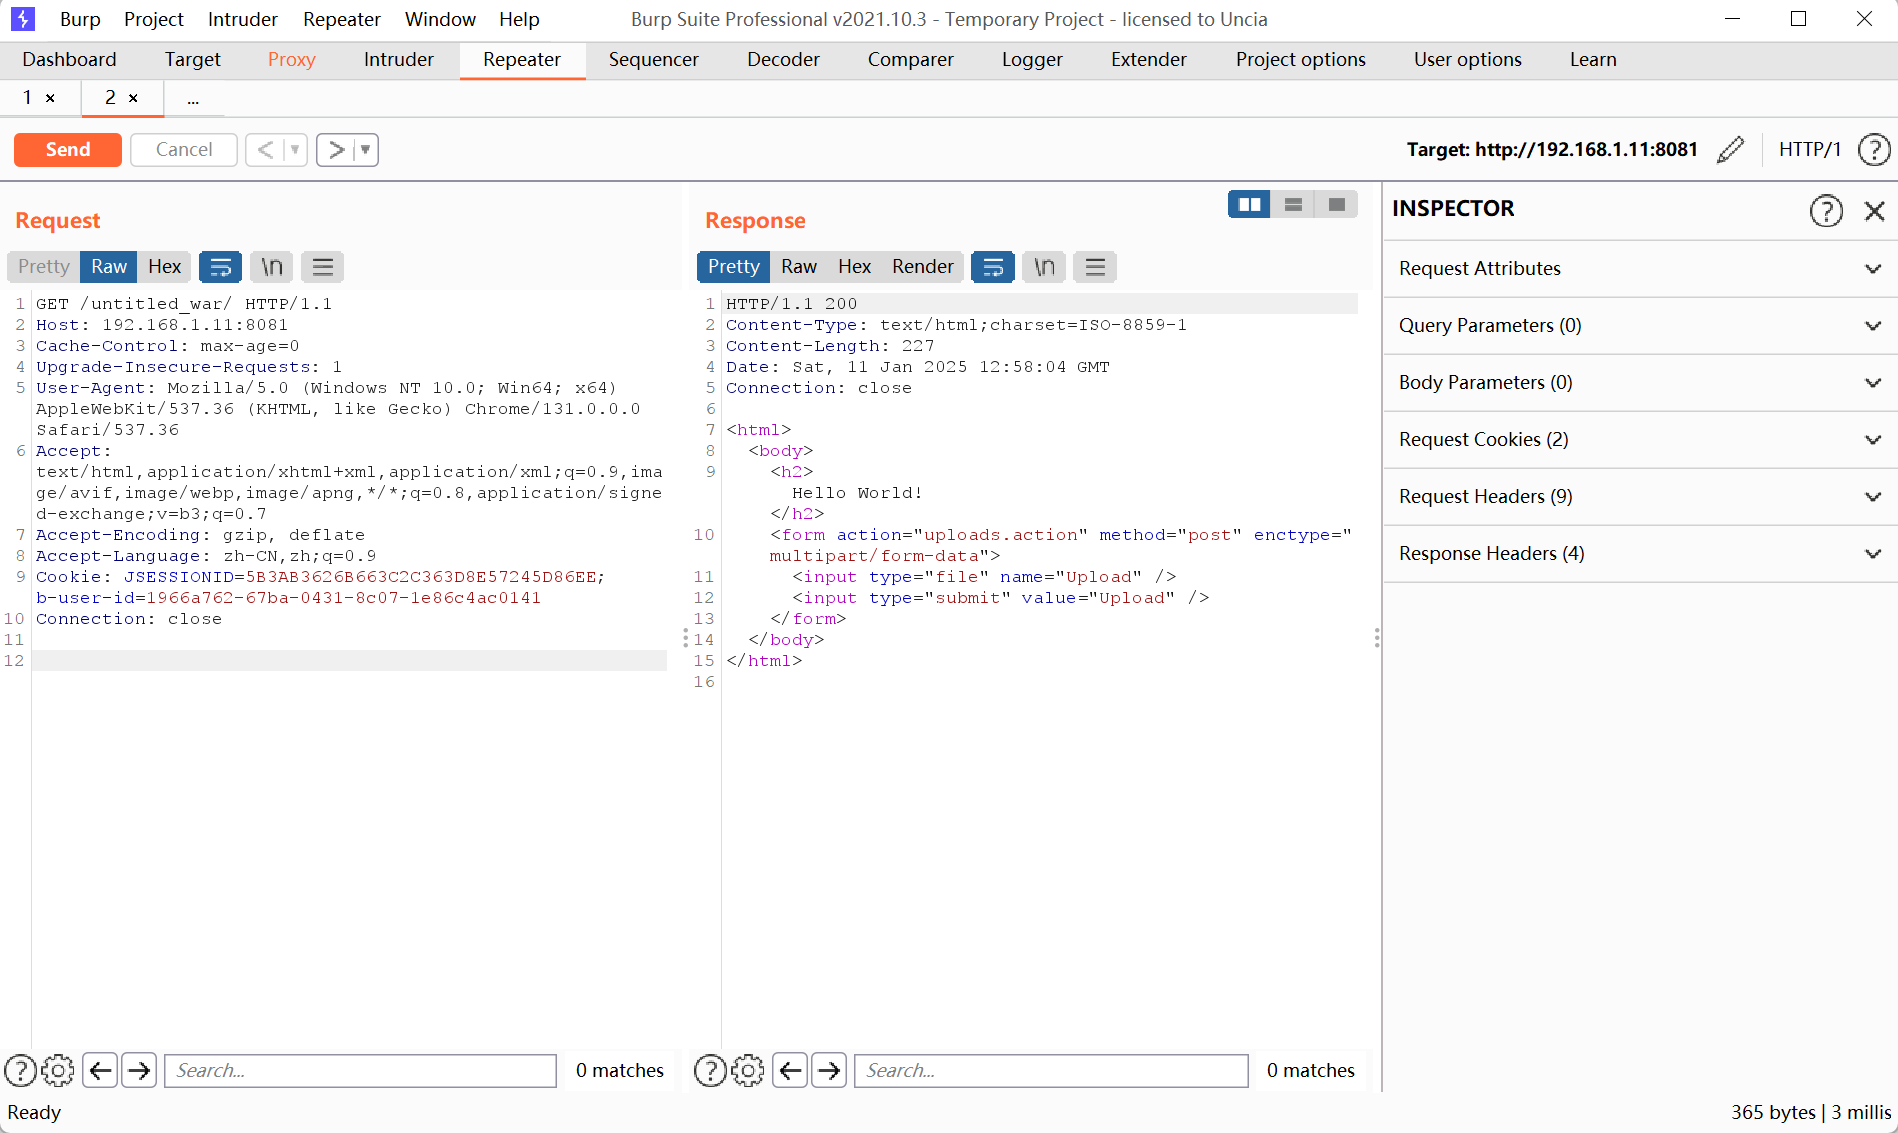Click the vertical divider handle beside Inspector

click(1377, 638)
